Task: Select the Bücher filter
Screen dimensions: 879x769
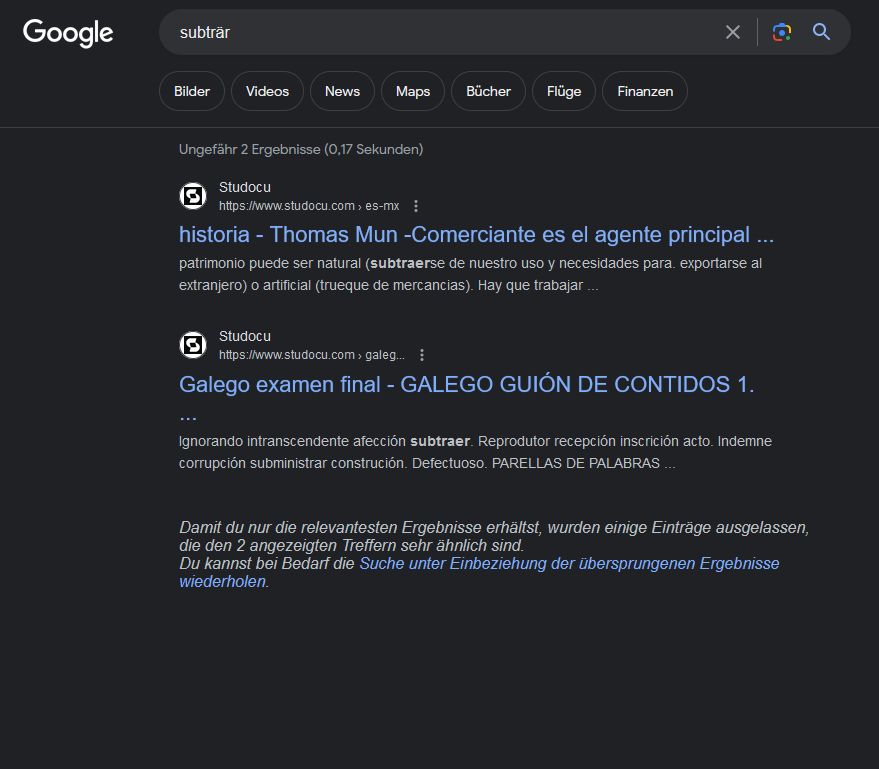Action: [488, 91]
